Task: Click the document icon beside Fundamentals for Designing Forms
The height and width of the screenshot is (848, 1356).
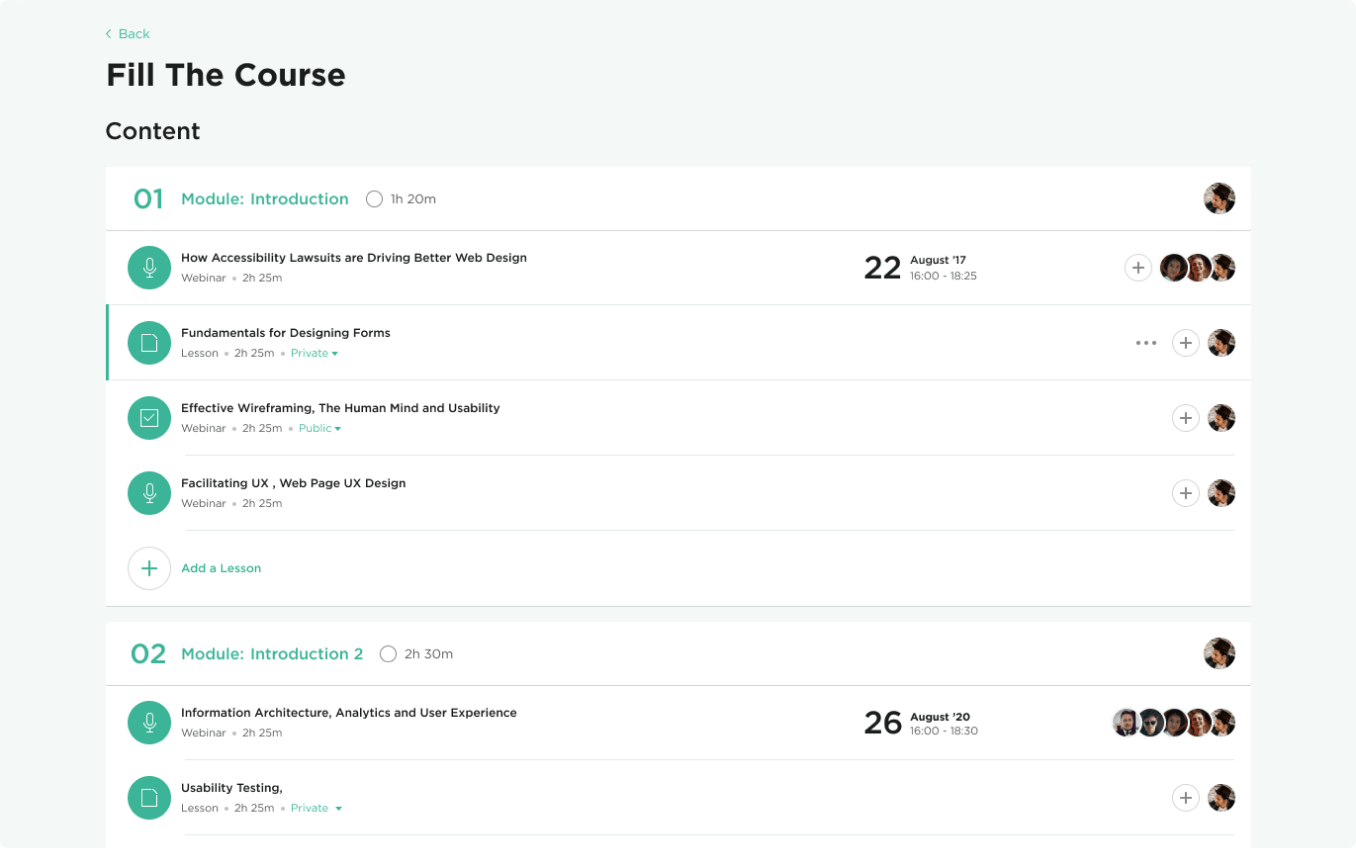Action: click(x=149, y=342)
